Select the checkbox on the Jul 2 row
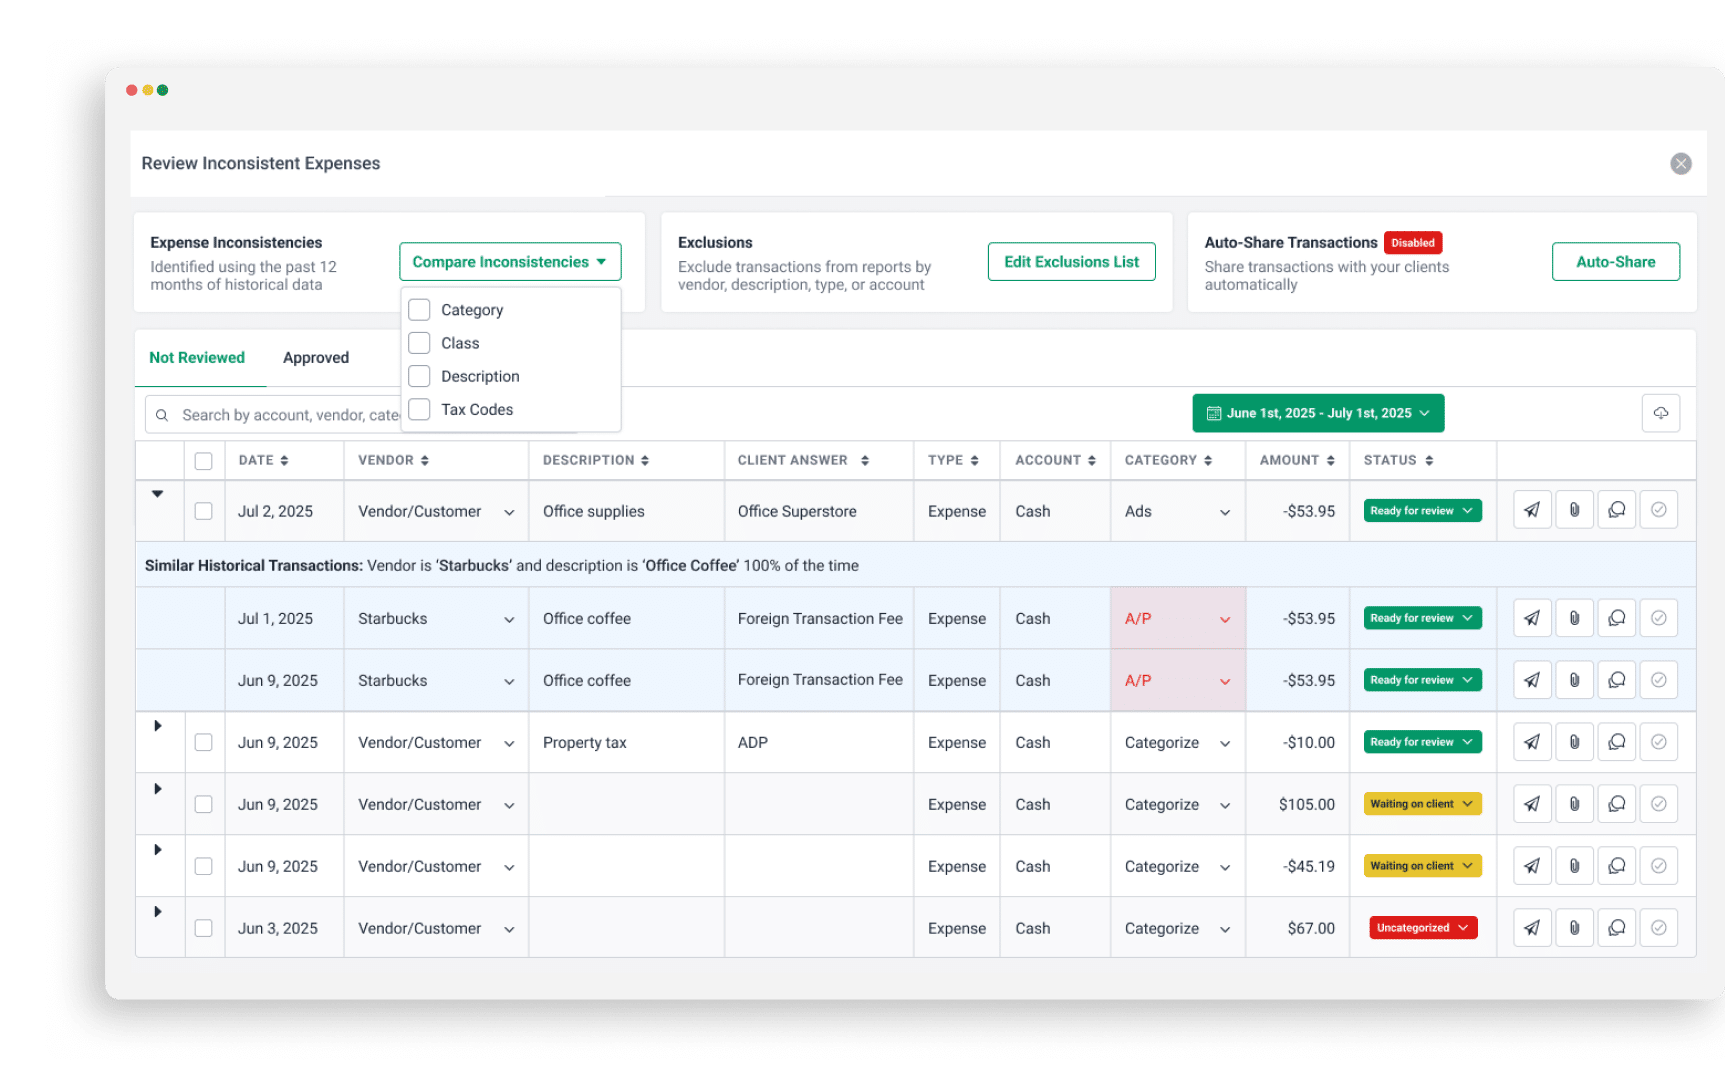This screenshot has width=1725, height=1065. click(x=204, y=510)
